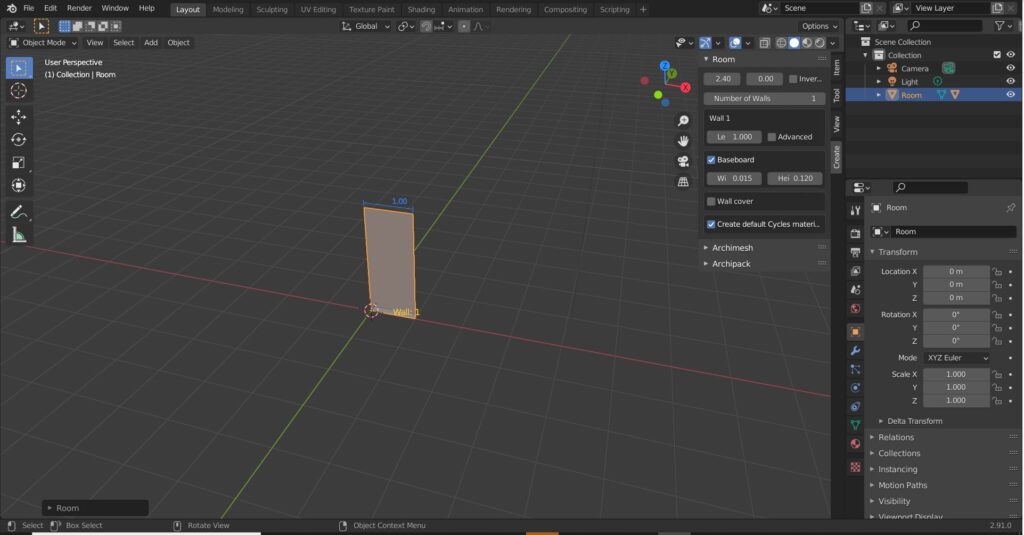Viewport: 1024px width, 535px height.
Task: Open the Object Mode dropdown
Action: tap(42, 43)
